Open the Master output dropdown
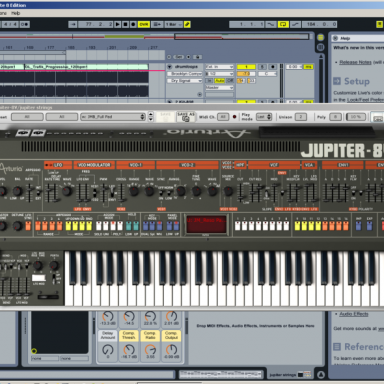This screenshot has width=384, height=384. [x=219, y=88]
